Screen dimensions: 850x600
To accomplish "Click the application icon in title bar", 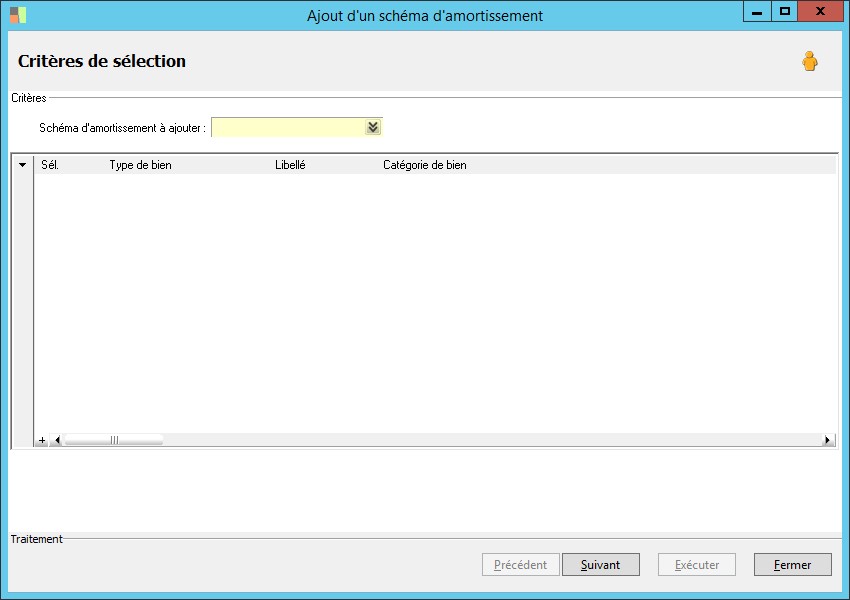I will [18, 15].
